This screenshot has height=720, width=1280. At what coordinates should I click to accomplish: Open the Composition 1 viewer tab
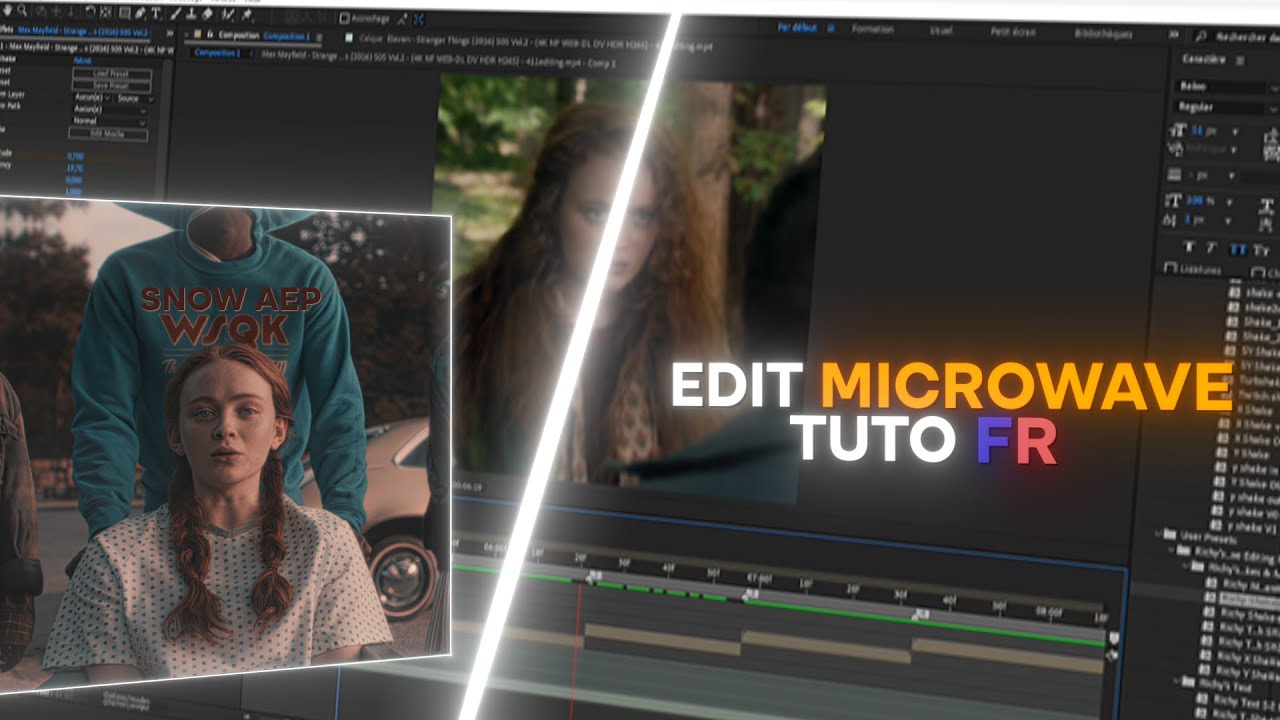click(287, 36)
